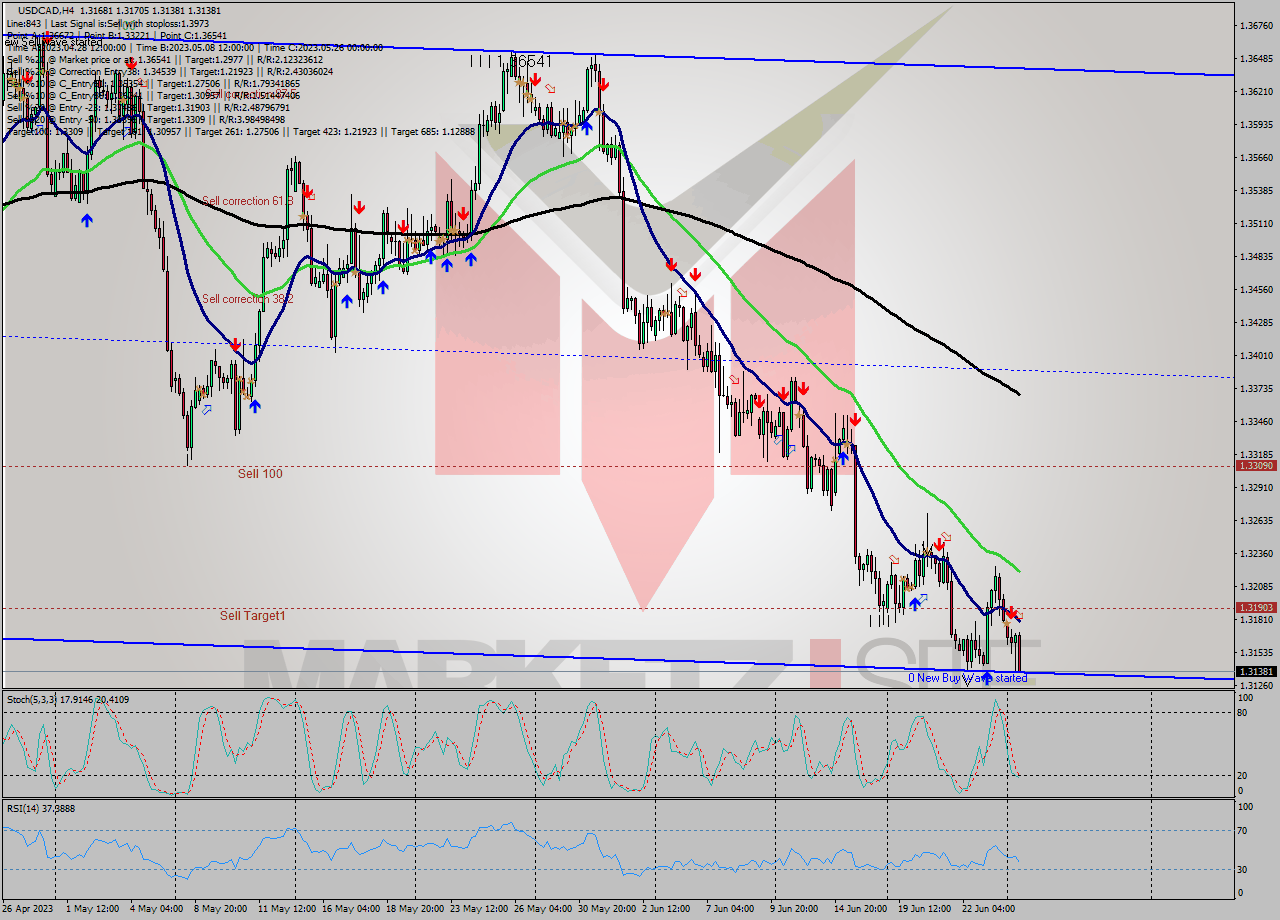Click the current price tag 1.31381
Image resolution: width=1280 pixels, height=920 pixels.
coord(1255,672)
